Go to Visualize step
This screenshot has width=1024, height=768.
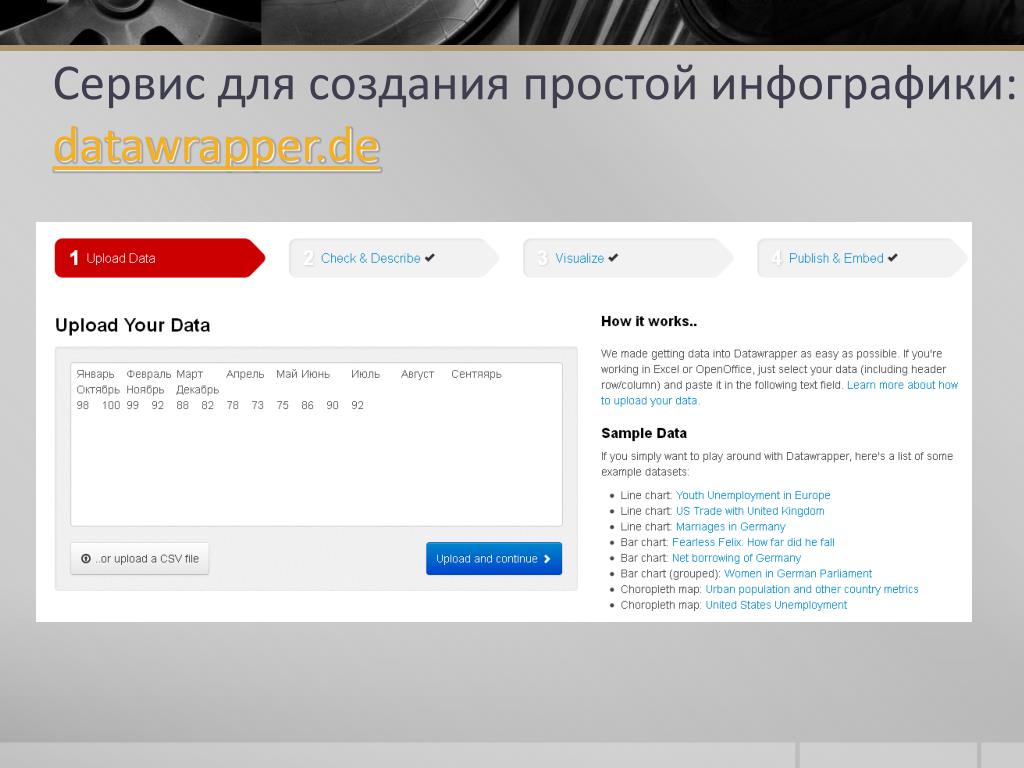pos(627,258)
